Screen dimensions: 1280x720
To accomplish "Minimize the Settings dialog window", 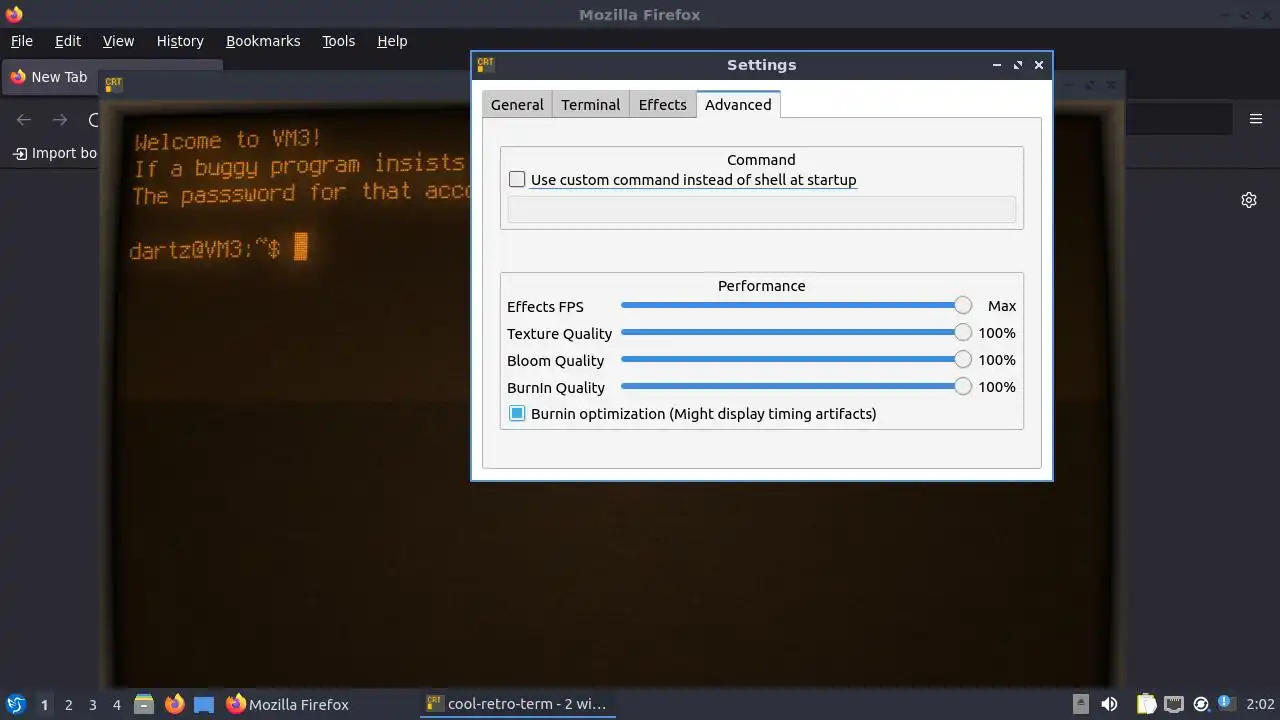I will pyautogui.click(x=997, y=65).
